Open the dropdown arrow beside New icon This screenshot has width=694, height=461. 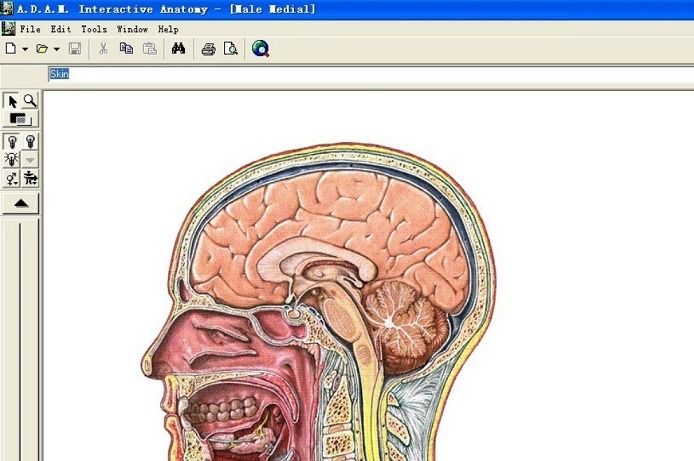[24, 49]
